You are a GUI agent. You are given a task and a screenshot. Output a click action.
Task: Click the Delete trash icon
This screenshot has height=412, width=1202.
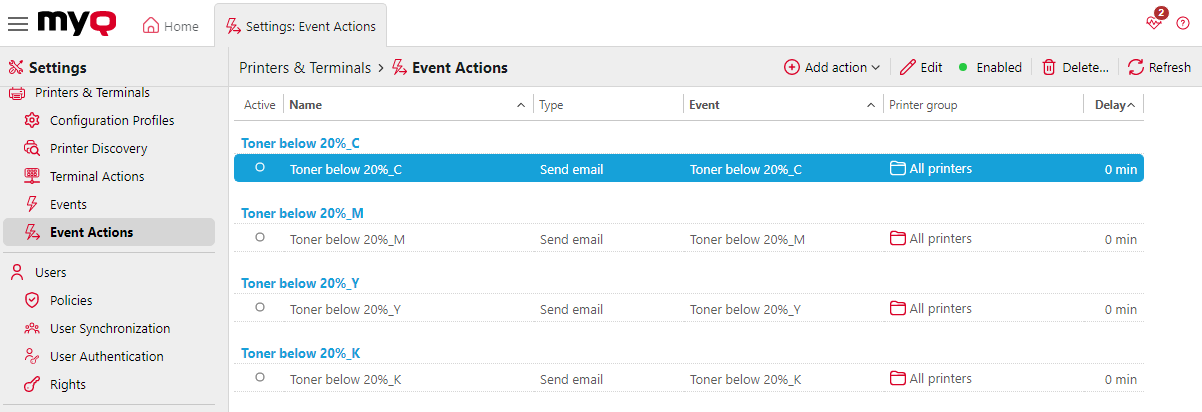coord(1049,67)
